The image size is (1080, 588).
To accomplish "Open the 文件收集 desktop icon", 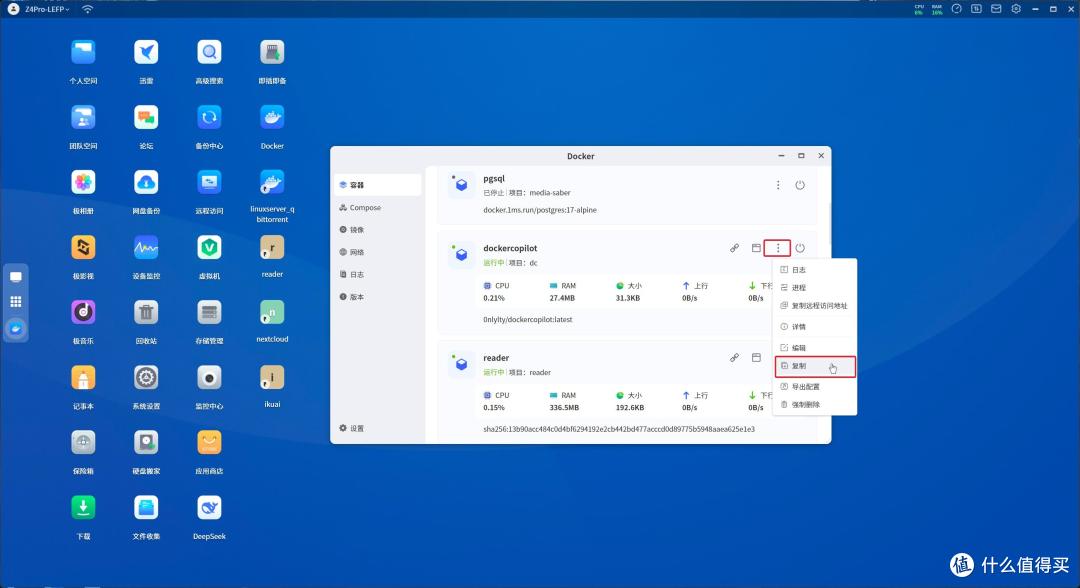I will [x=146, y=508].
